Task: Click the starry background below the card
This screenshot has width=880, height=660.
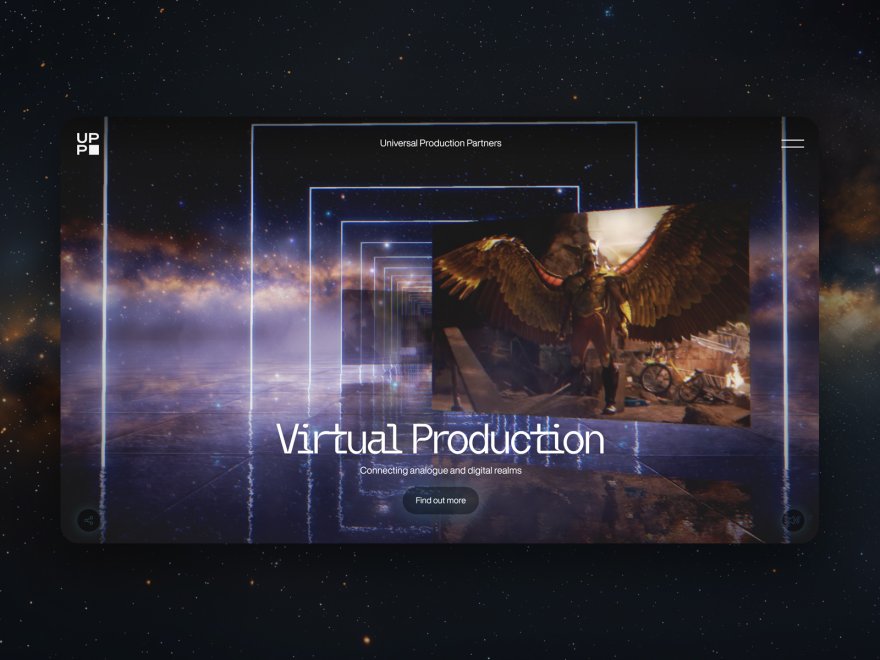Action: coord(440,601)
